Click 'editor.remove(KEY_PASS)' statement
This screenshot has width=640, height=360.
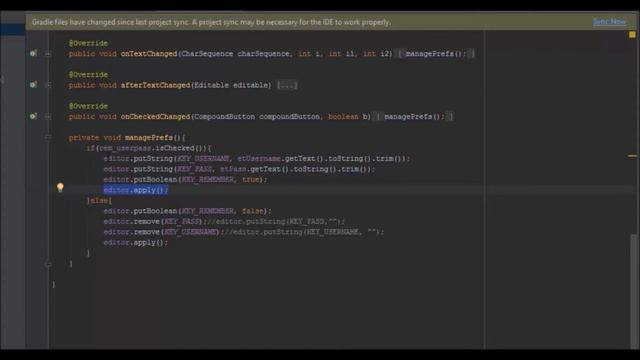coord(153,221)
